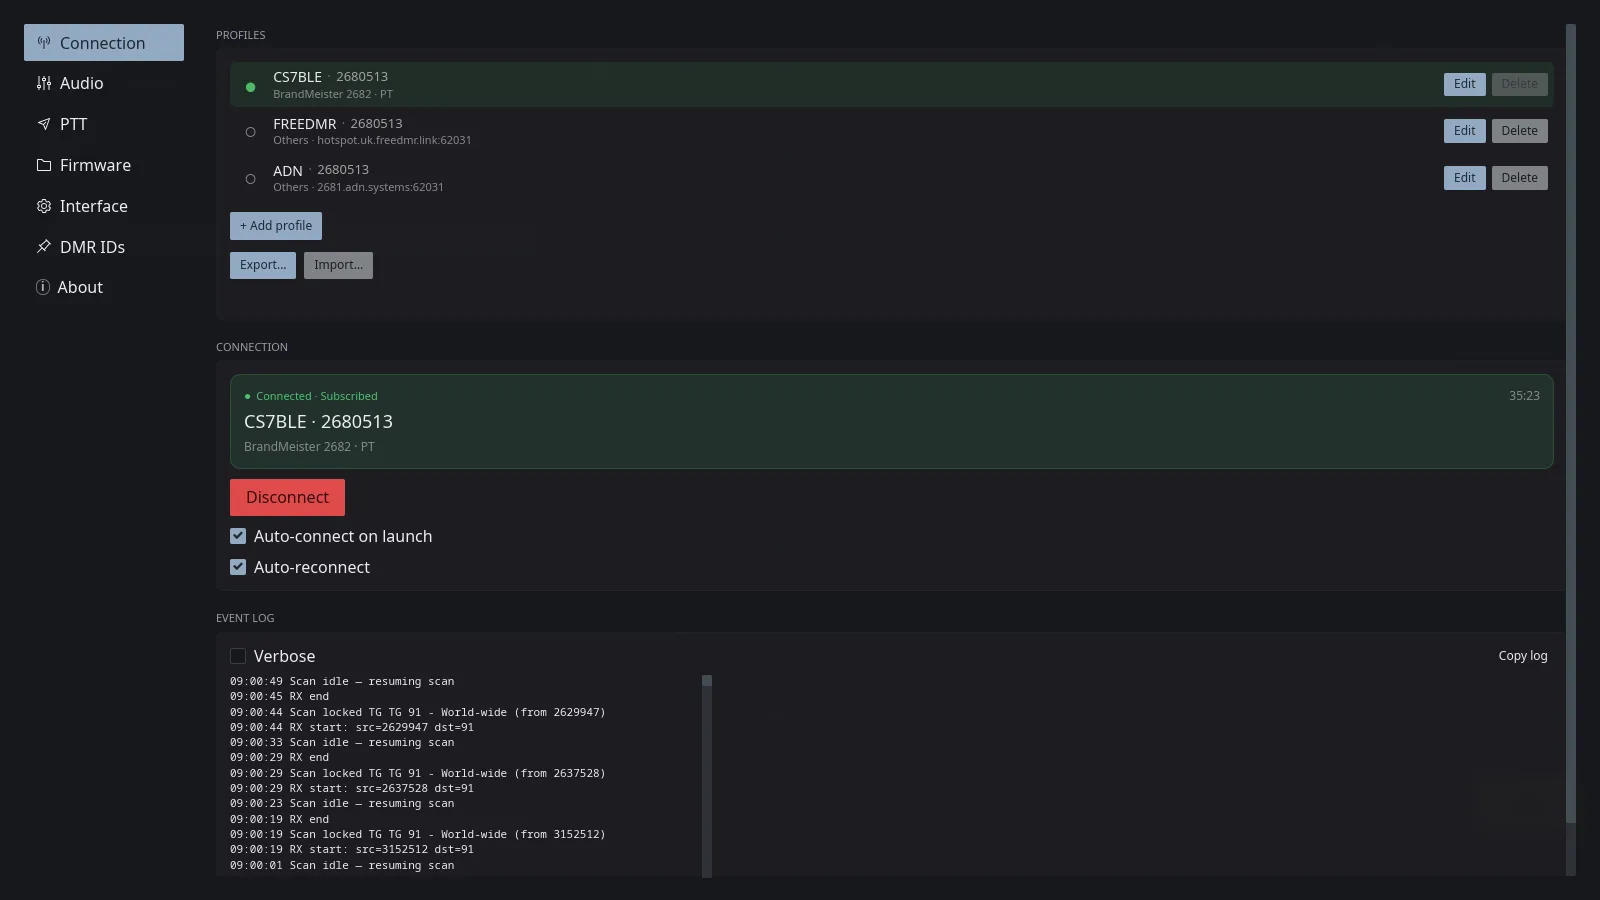Enable Verbose event logging
The height and width of the screenshot is (900, 1600).
238,656
